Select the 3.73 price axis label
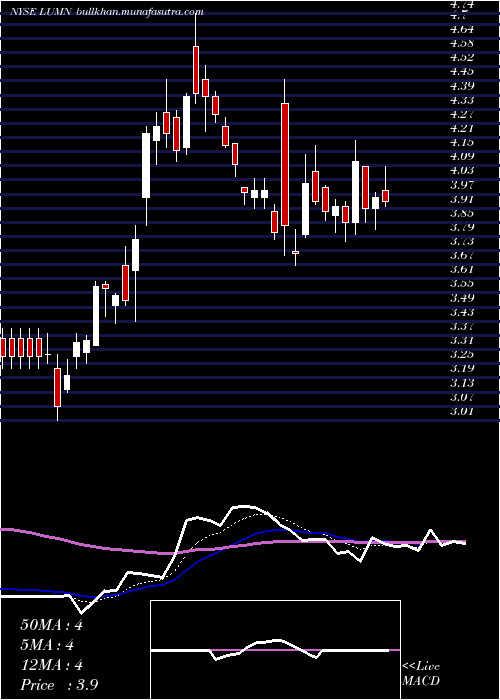This screenshot has height=700, width=500. [462, 242]
